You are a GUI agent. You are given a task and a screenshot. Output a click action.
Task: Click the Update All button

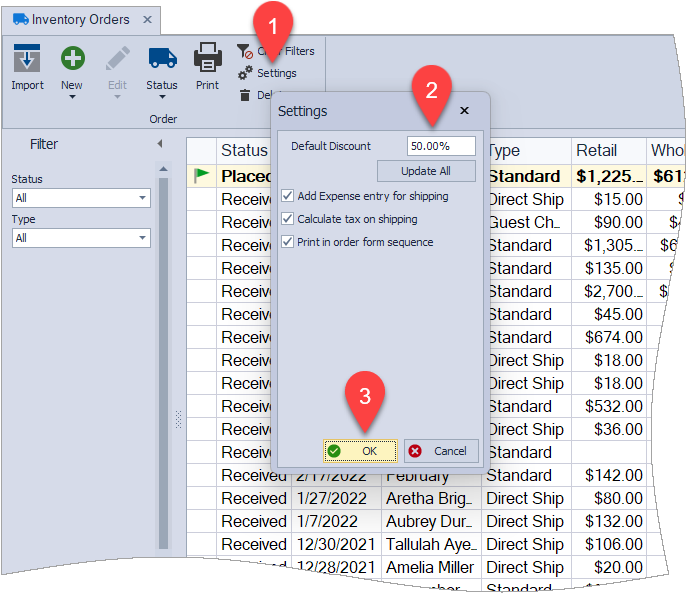pyautogui.click(x=426, y=171)
